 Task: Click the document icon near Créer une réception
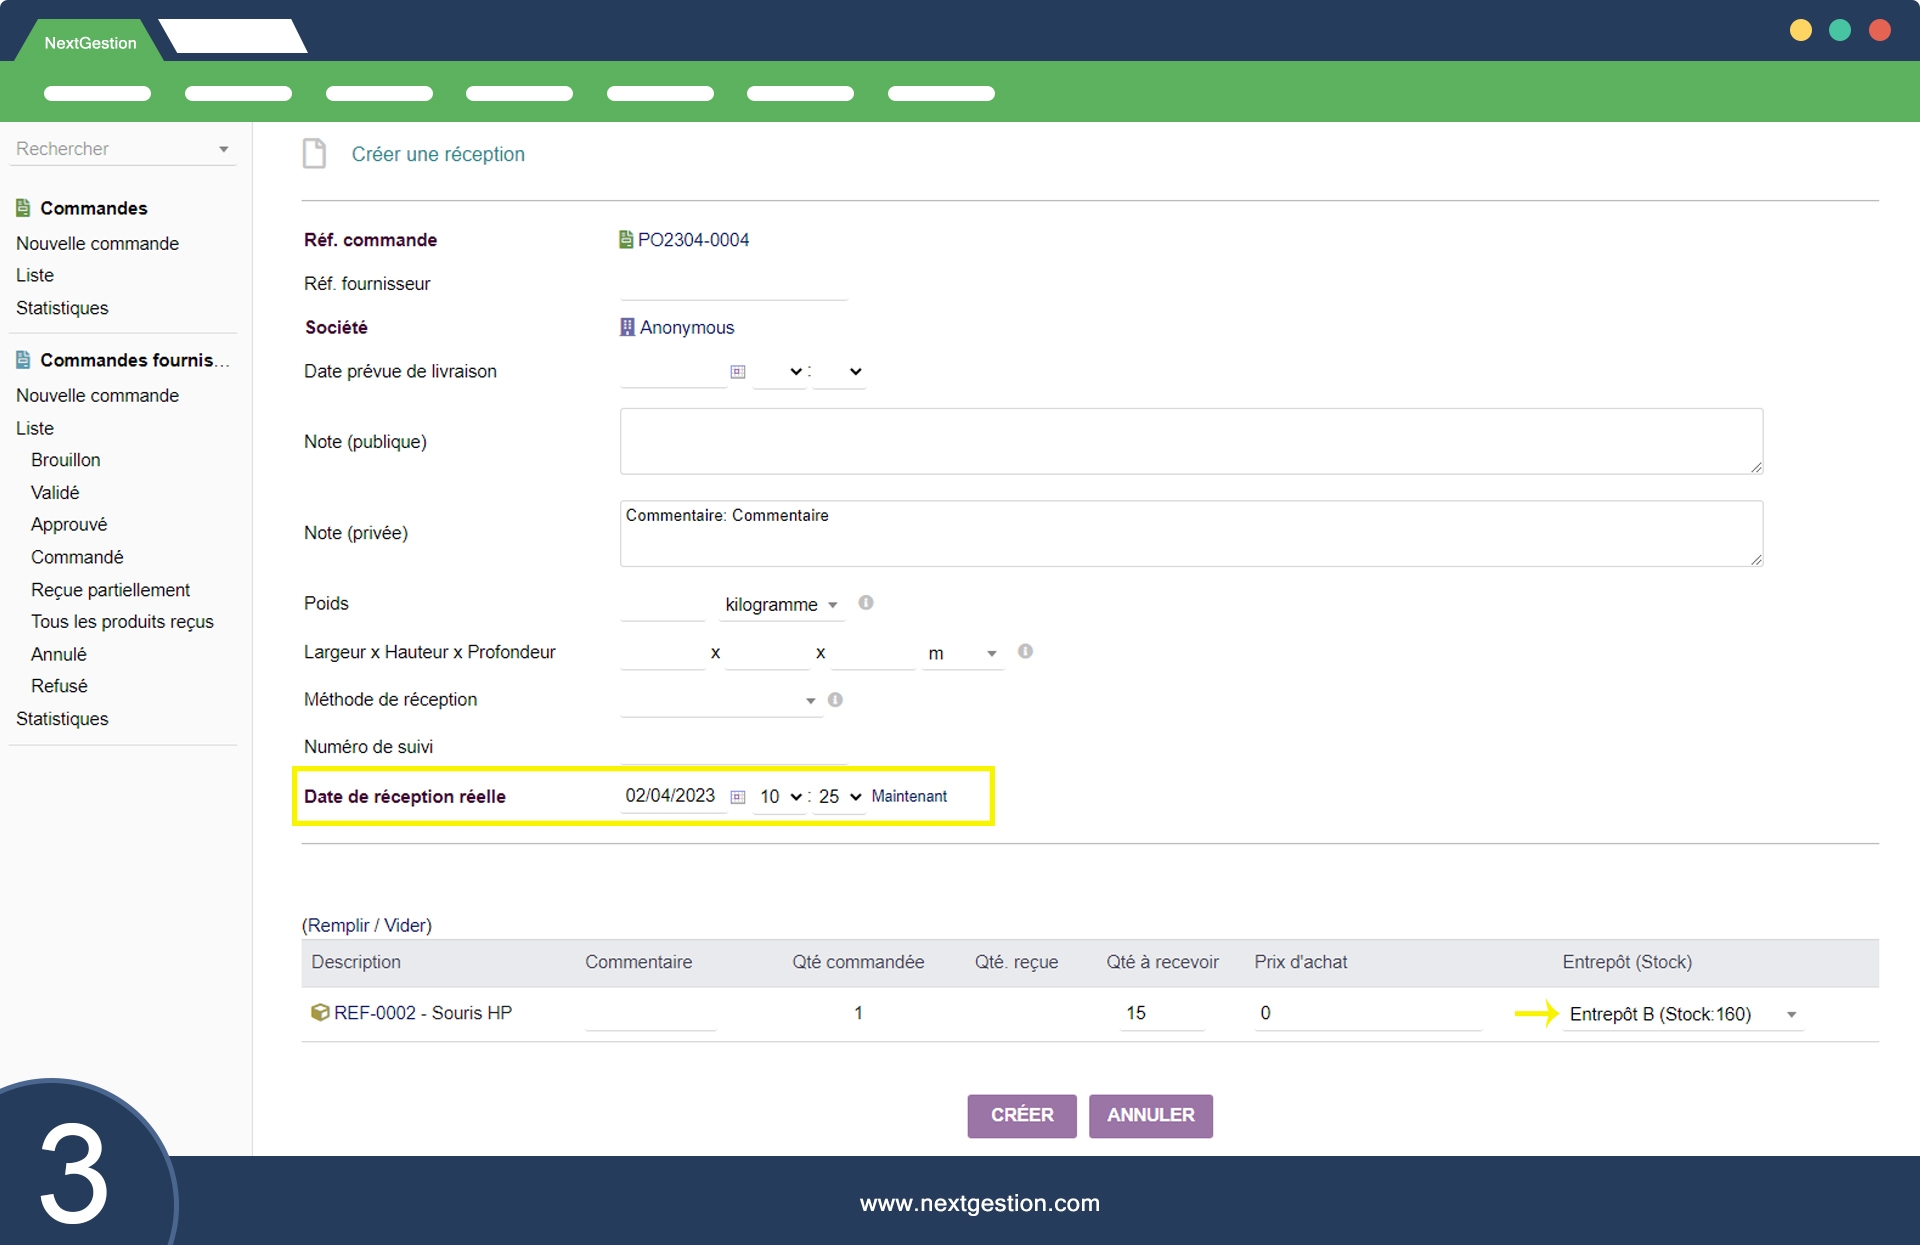tap(315, 154)
